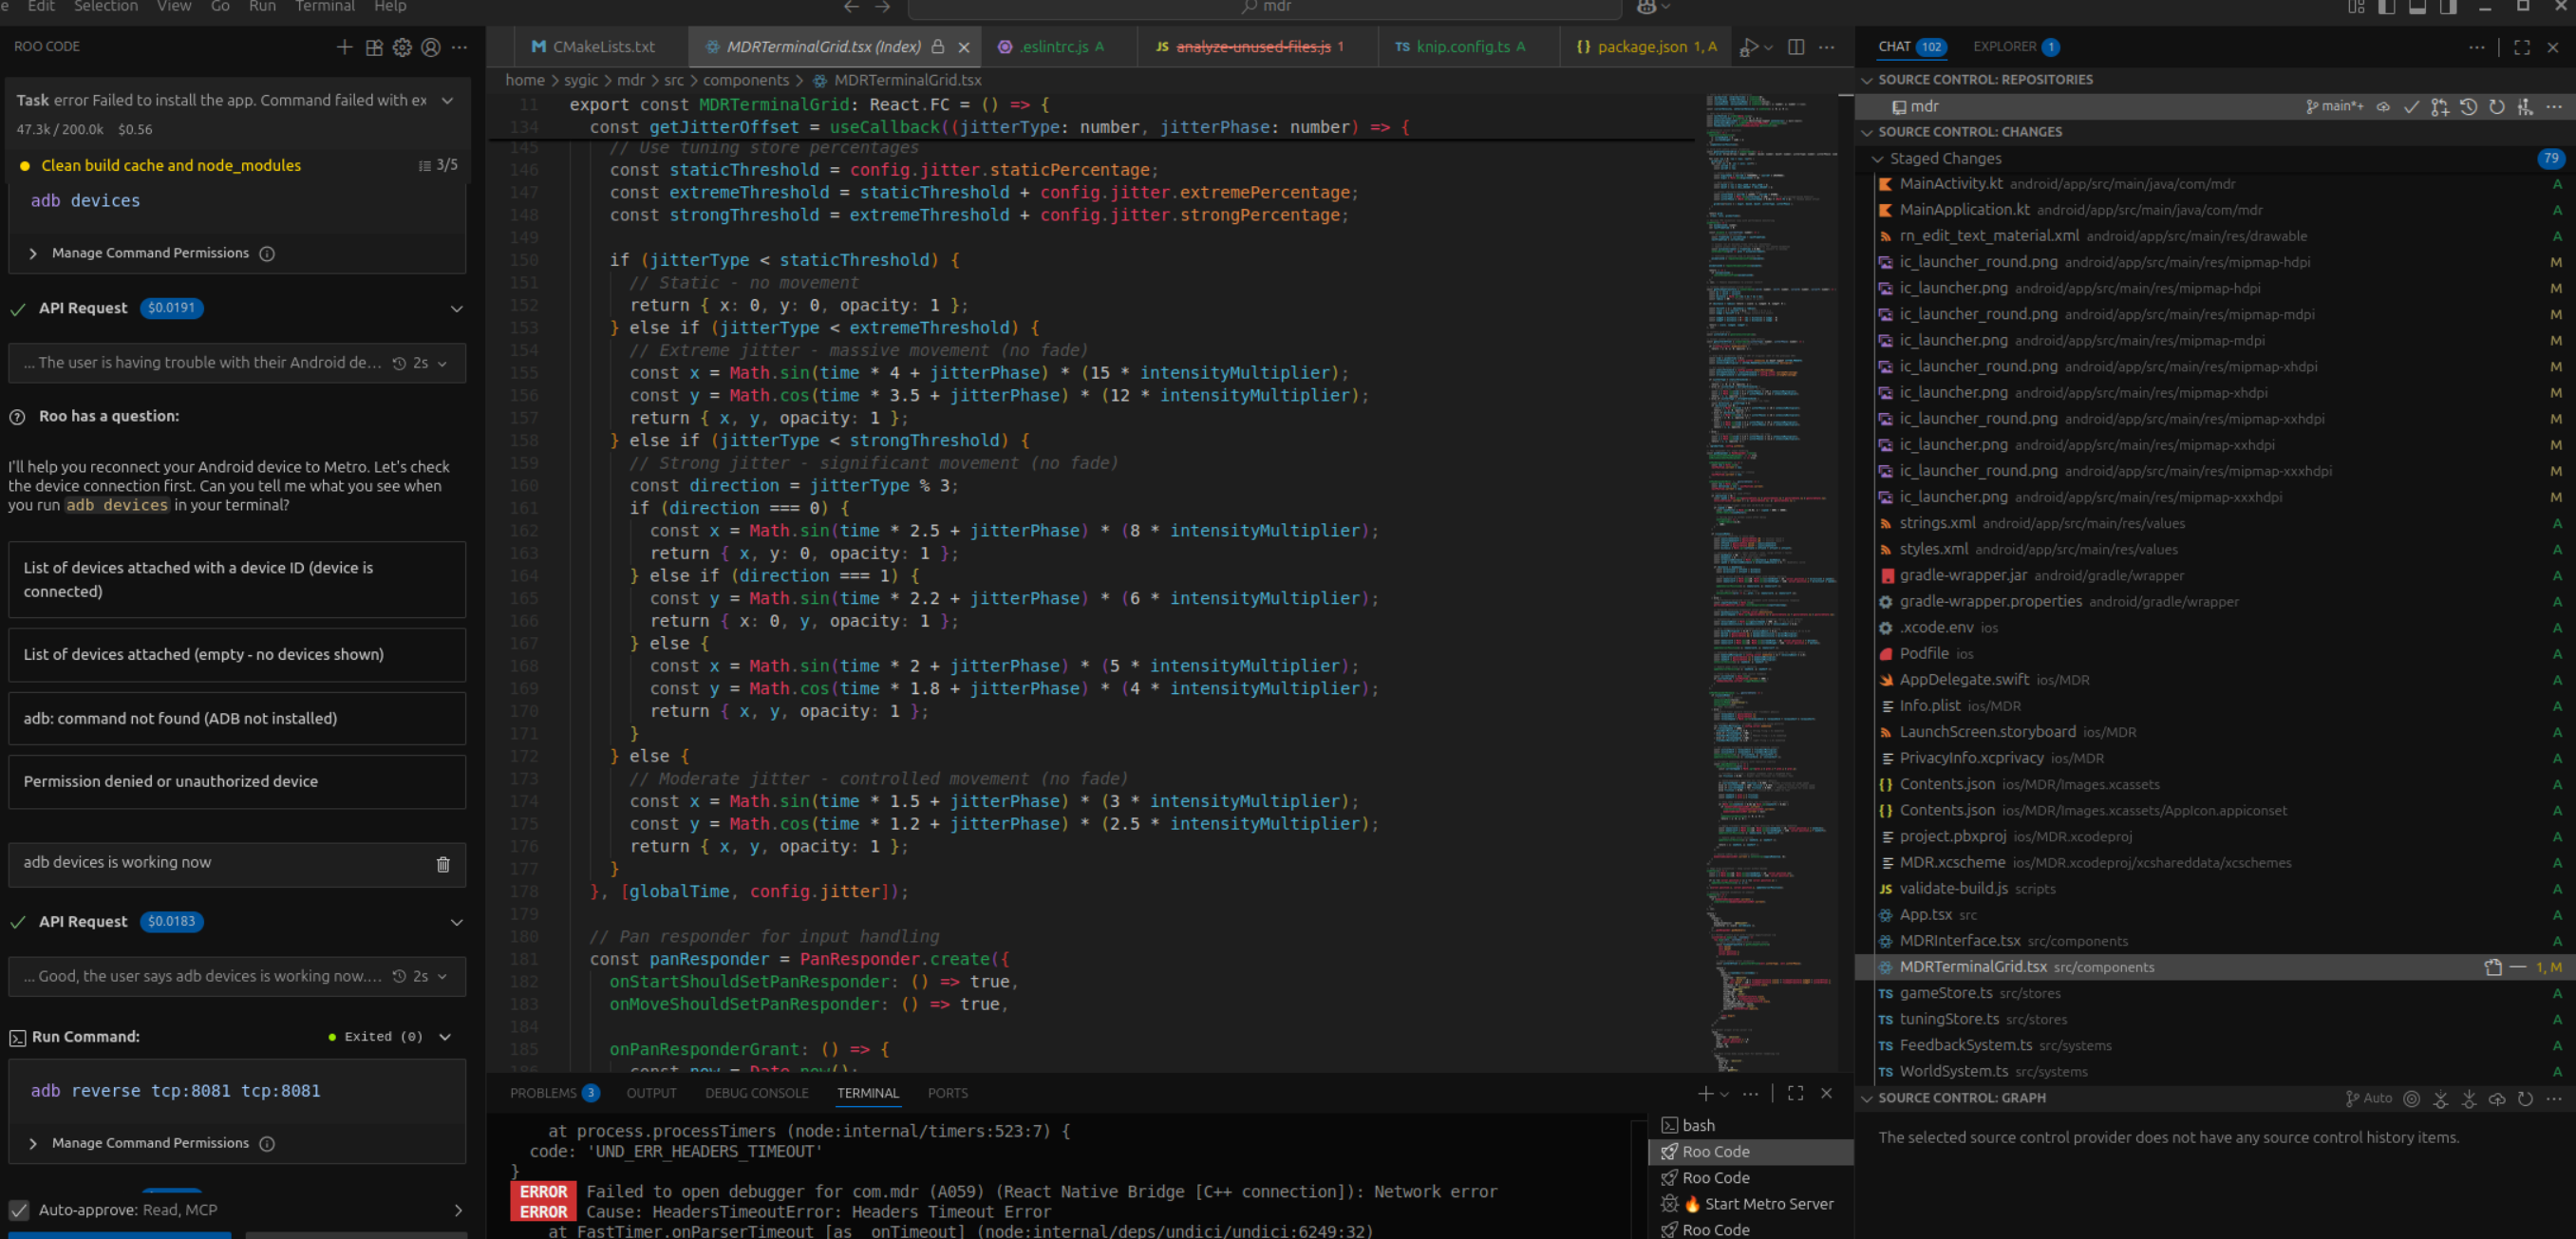
Task: Click the mdr command center search field
Action: tap(1264, 8)
